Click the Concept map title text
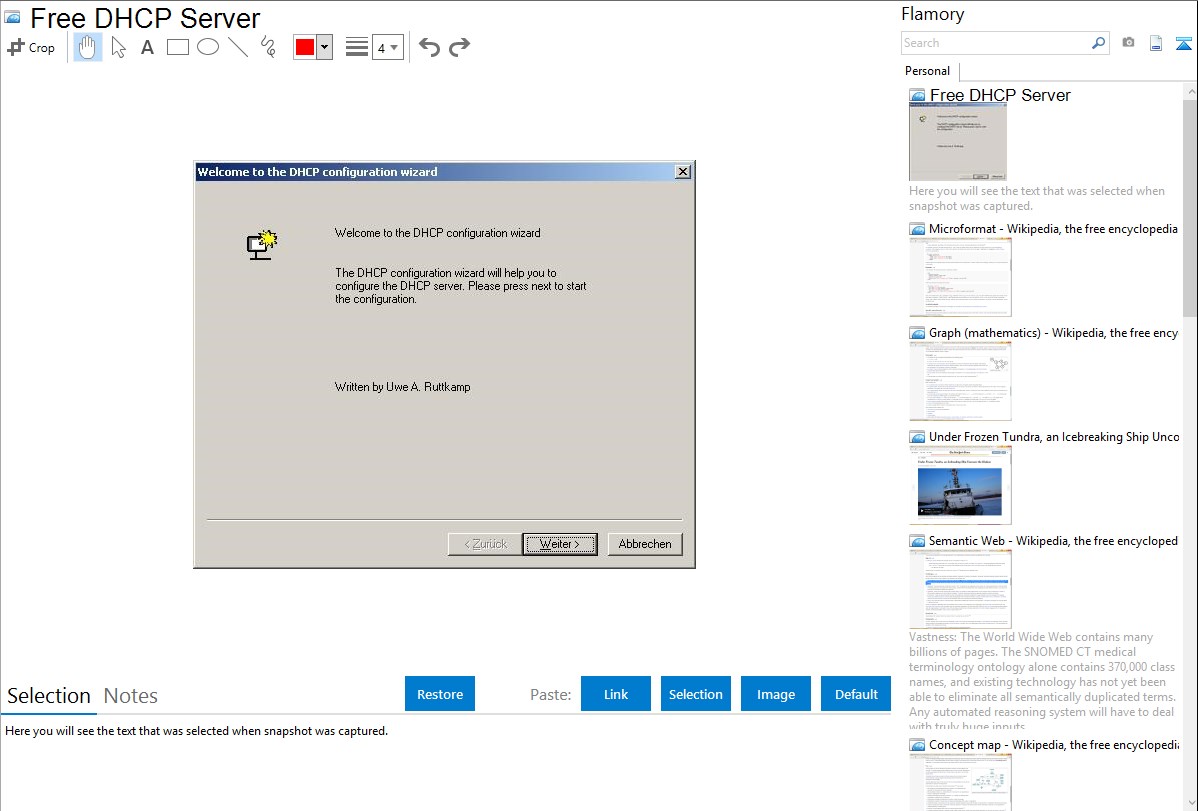 [1053, 744]
